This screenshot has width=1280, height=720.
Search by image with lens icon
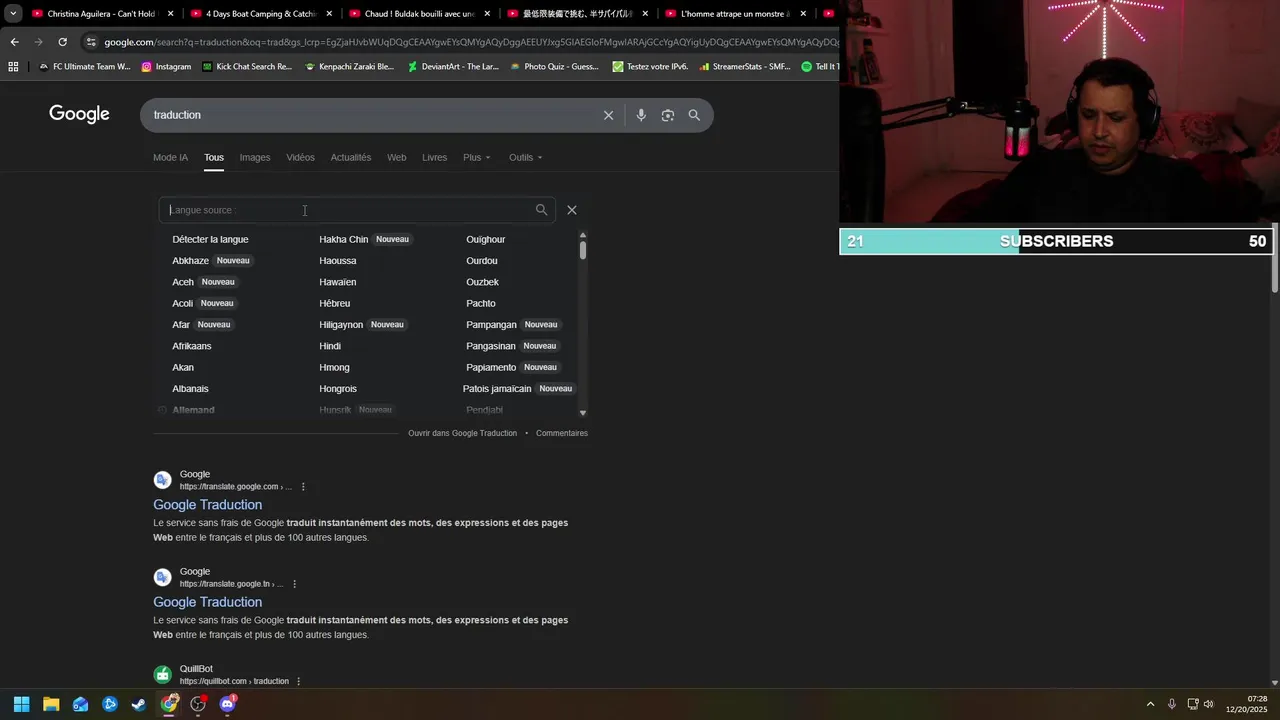668,115
